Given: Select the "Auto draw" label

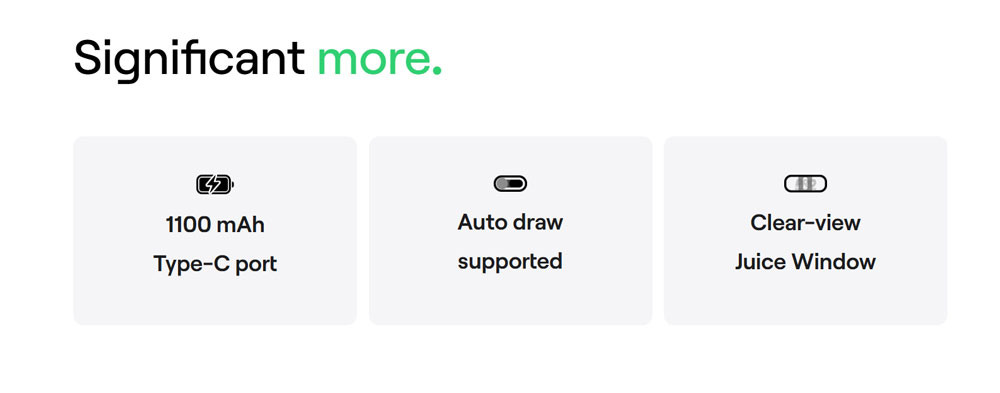Looking at the screenshot, I should (x=510, y=222).
